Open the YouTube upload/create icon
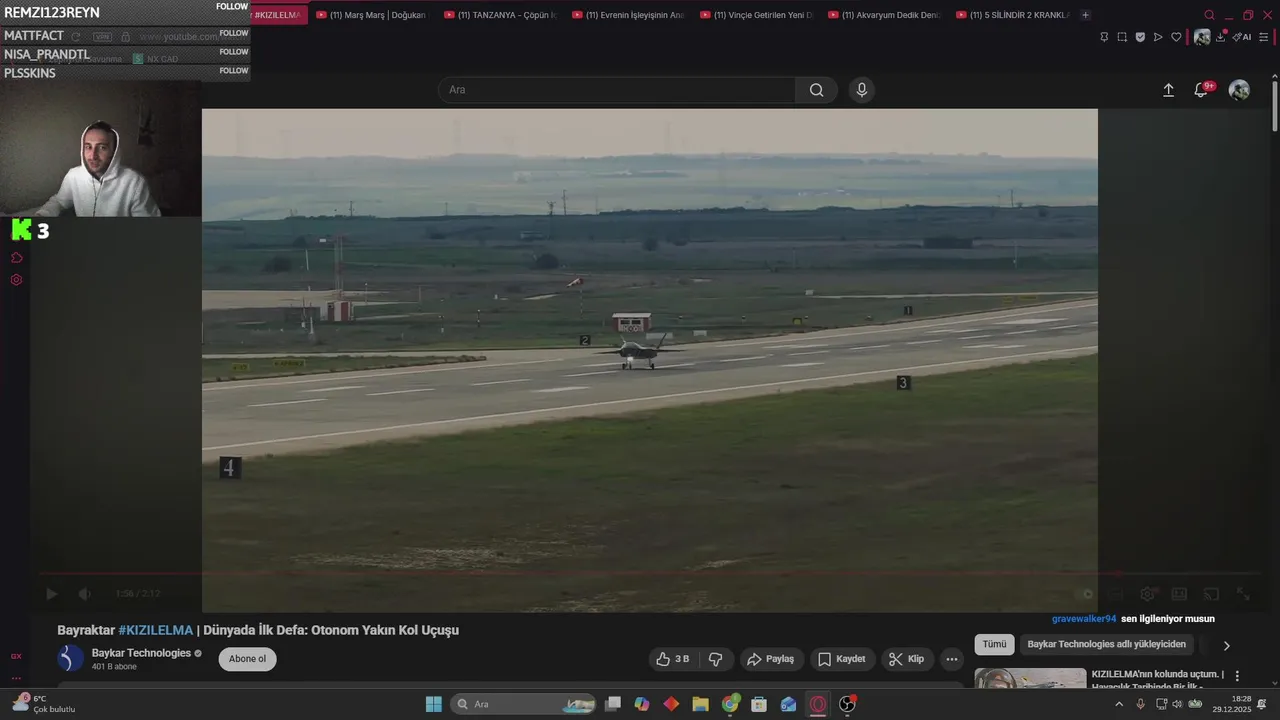This screenshot has height=720, width=1280. tap(1168, 90)
